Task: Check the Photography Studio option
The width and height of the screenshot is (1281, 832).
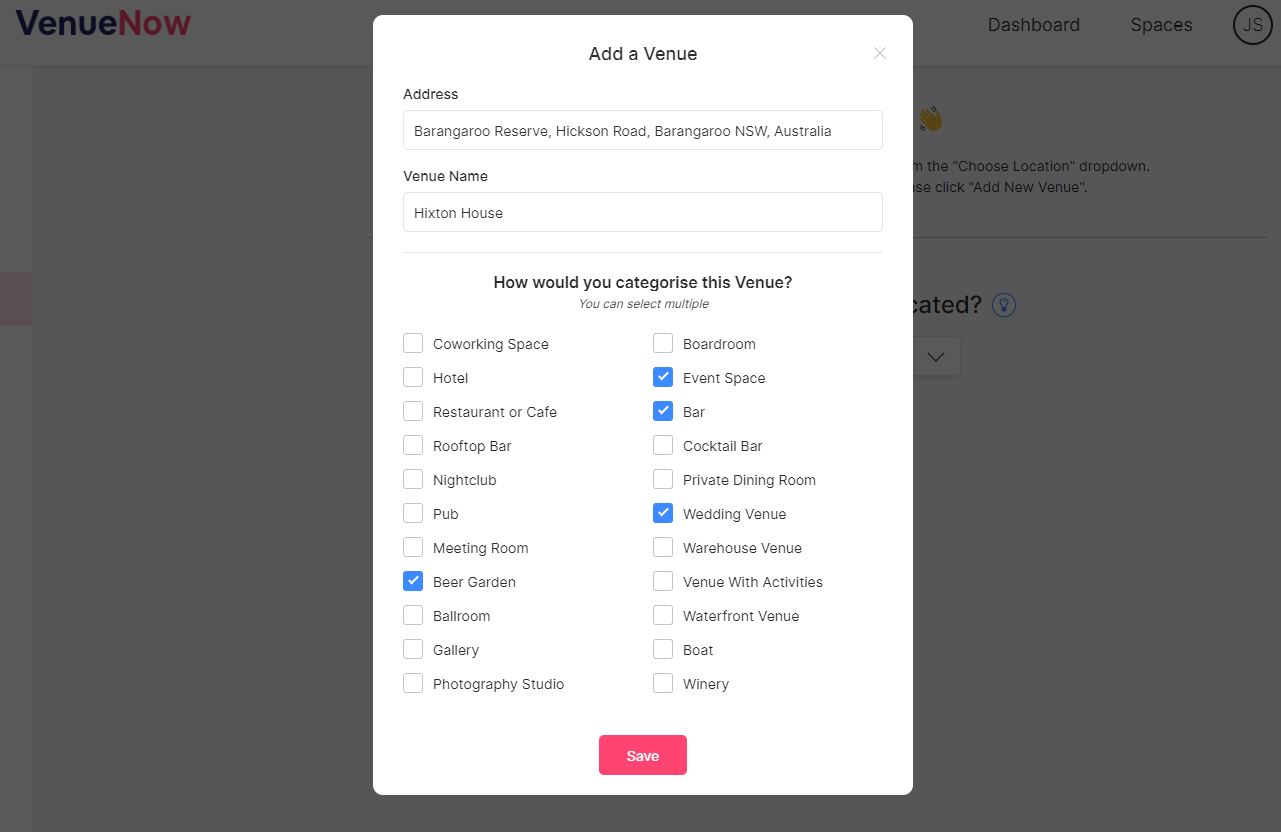Action: (413, 683)
